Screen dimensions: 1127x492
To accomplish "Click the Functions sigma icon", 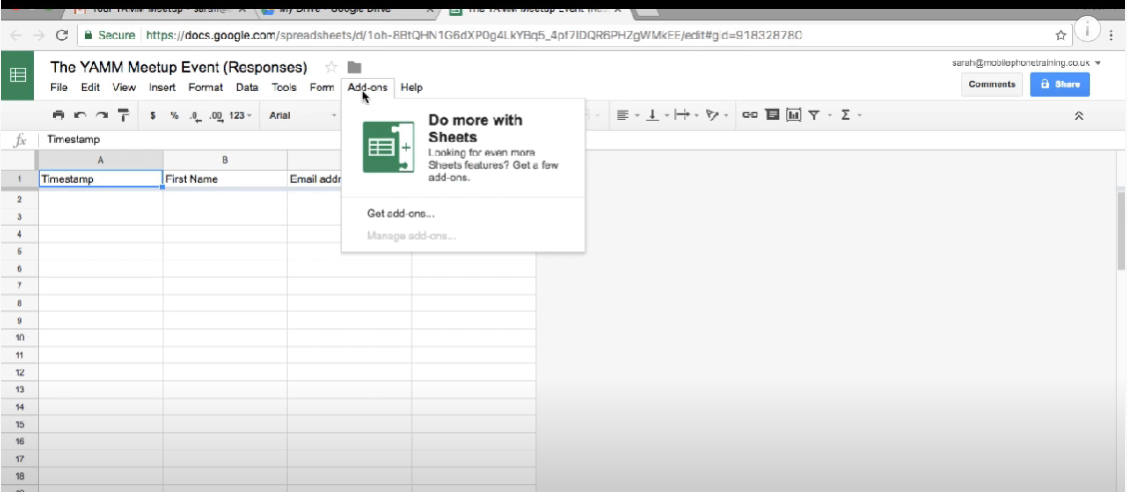I will click(x=845, y=115).
